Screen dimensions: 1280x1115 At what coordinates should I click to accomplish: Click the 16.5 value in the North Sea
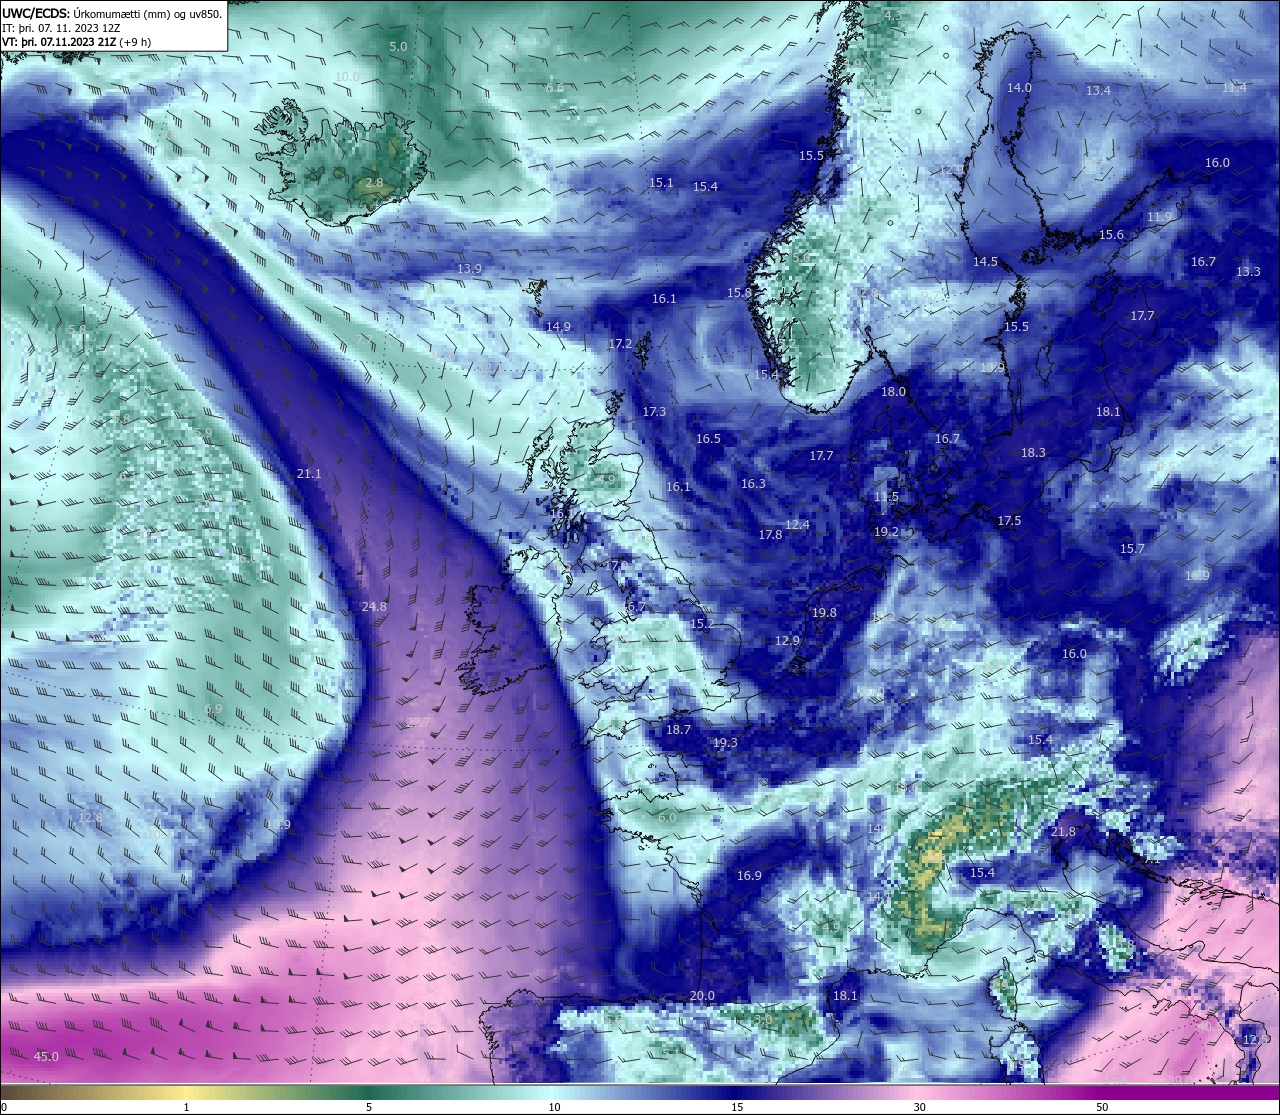708,438
